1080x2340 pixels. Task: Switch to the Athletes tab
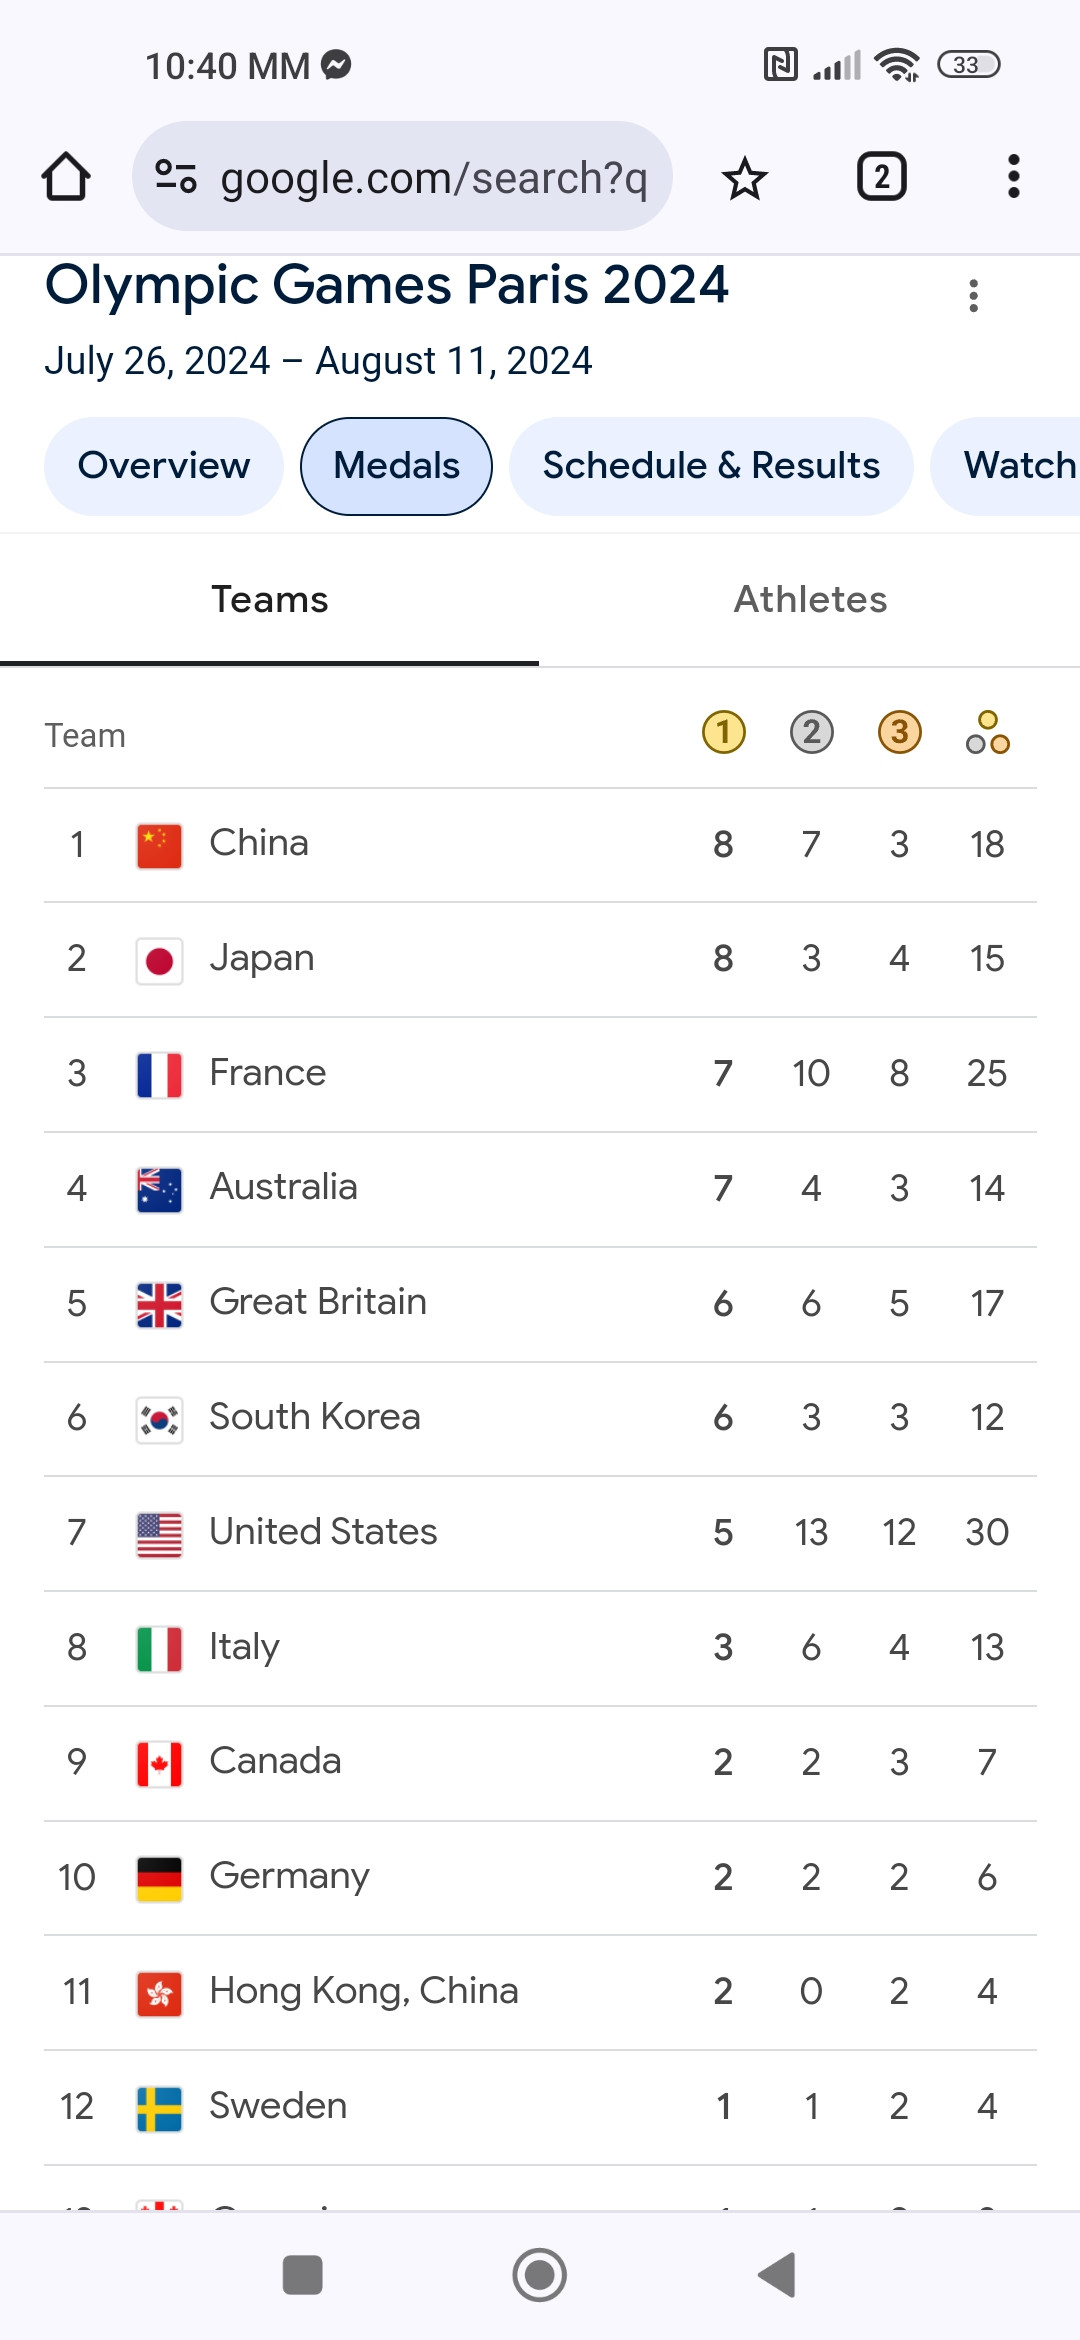[810, 600]
